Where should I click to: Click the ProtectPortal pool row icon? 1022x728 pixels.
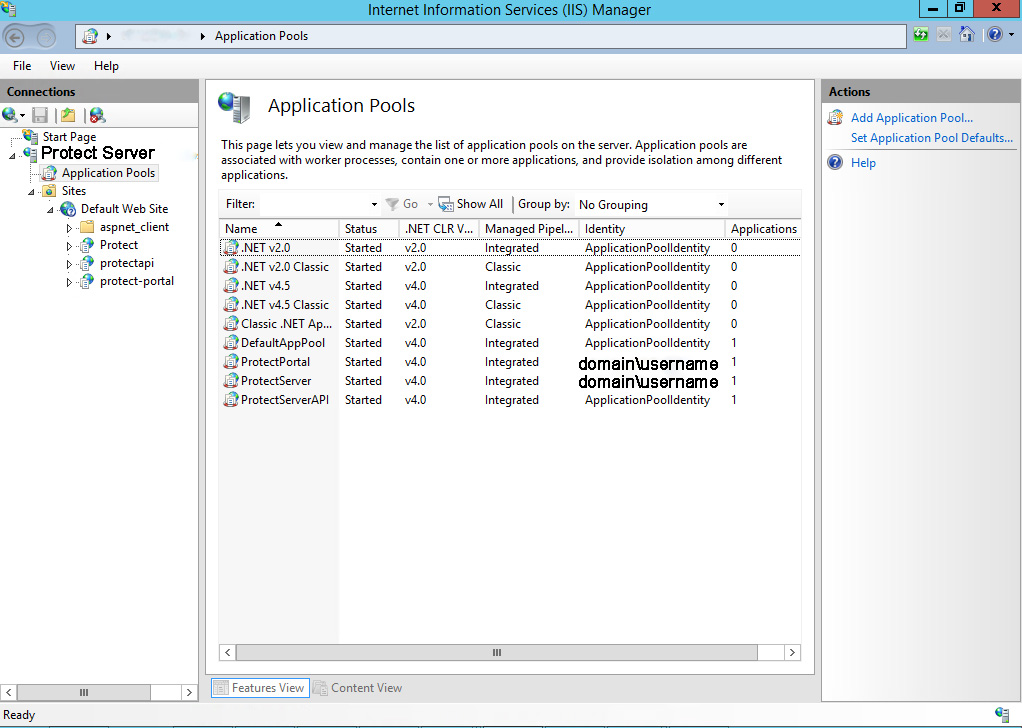point(231,362)
